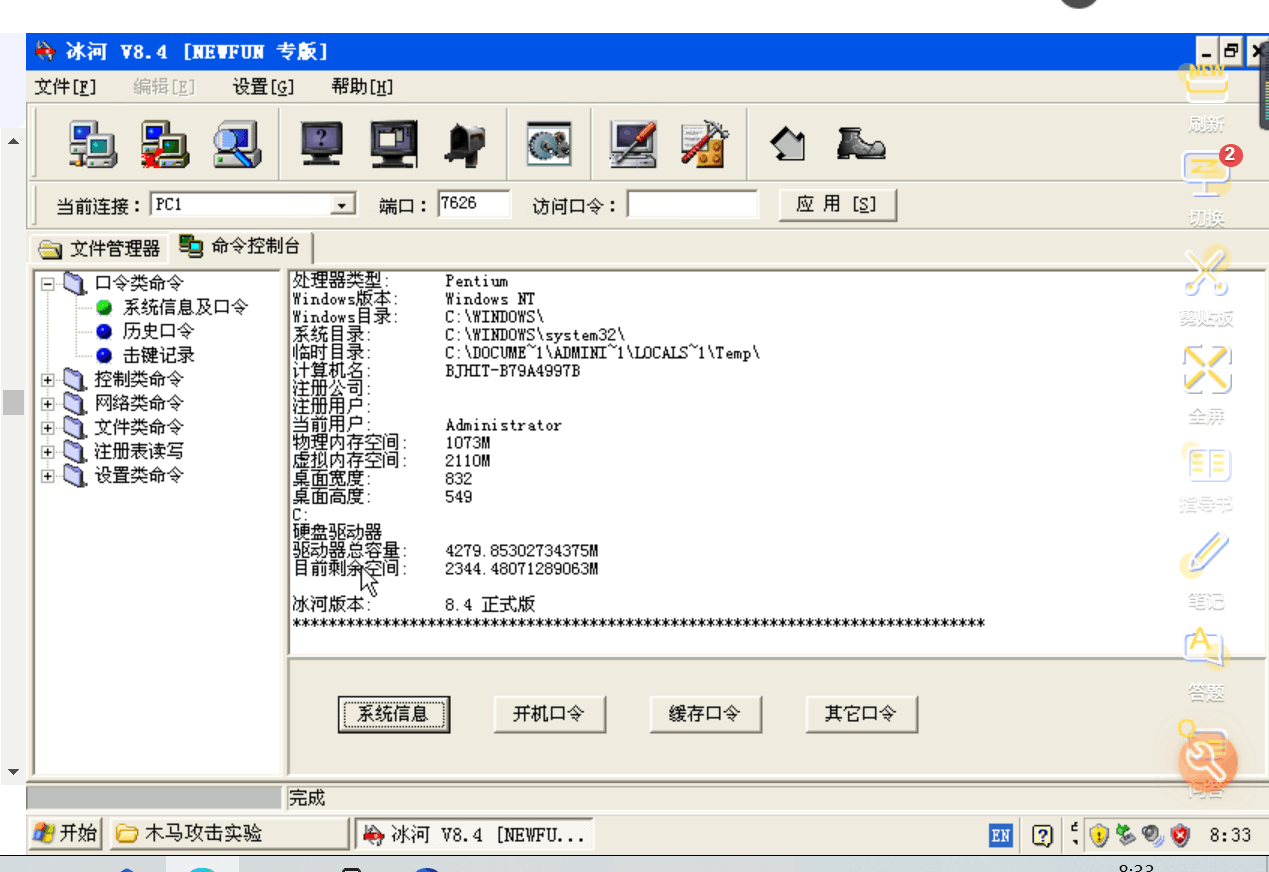Click the 系统信息 button

[393, 714]
